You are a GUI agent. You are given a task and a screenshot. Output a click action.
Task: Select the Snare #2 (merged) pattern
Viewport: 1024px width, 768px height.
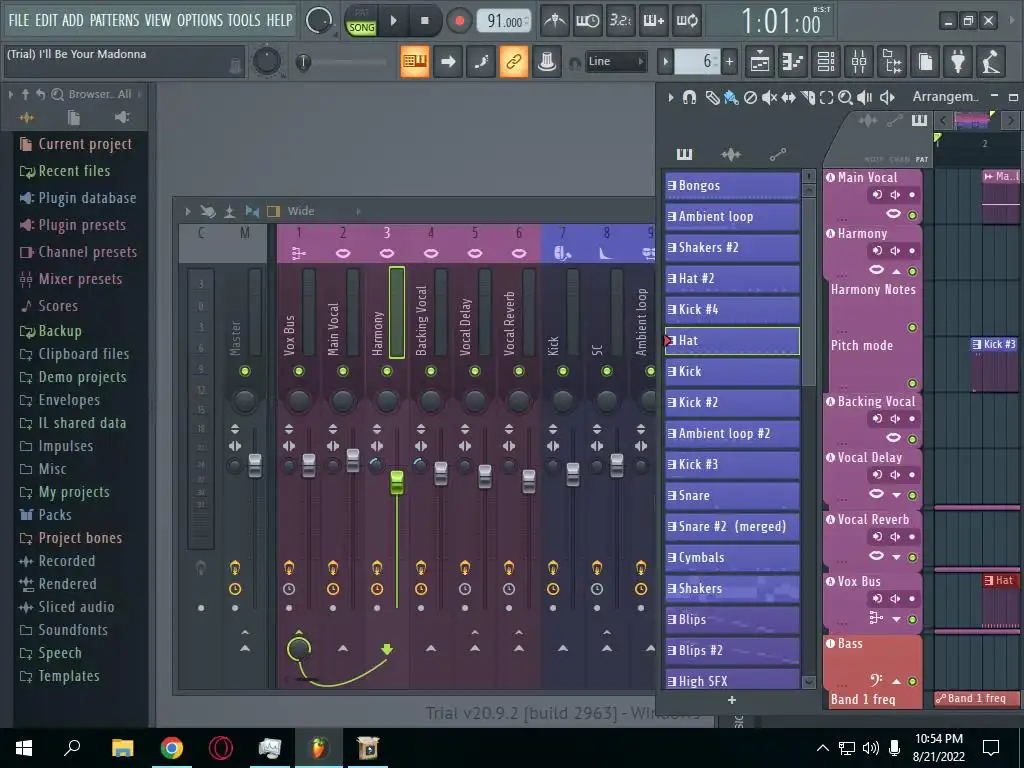click(732, 526)
